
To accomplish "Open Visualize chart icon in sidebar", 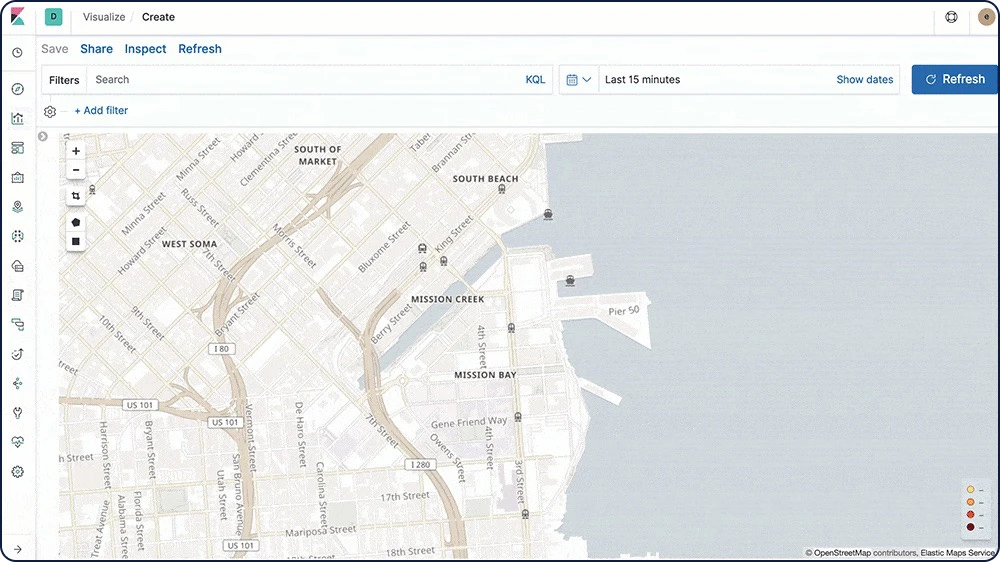I will point(18,118).
